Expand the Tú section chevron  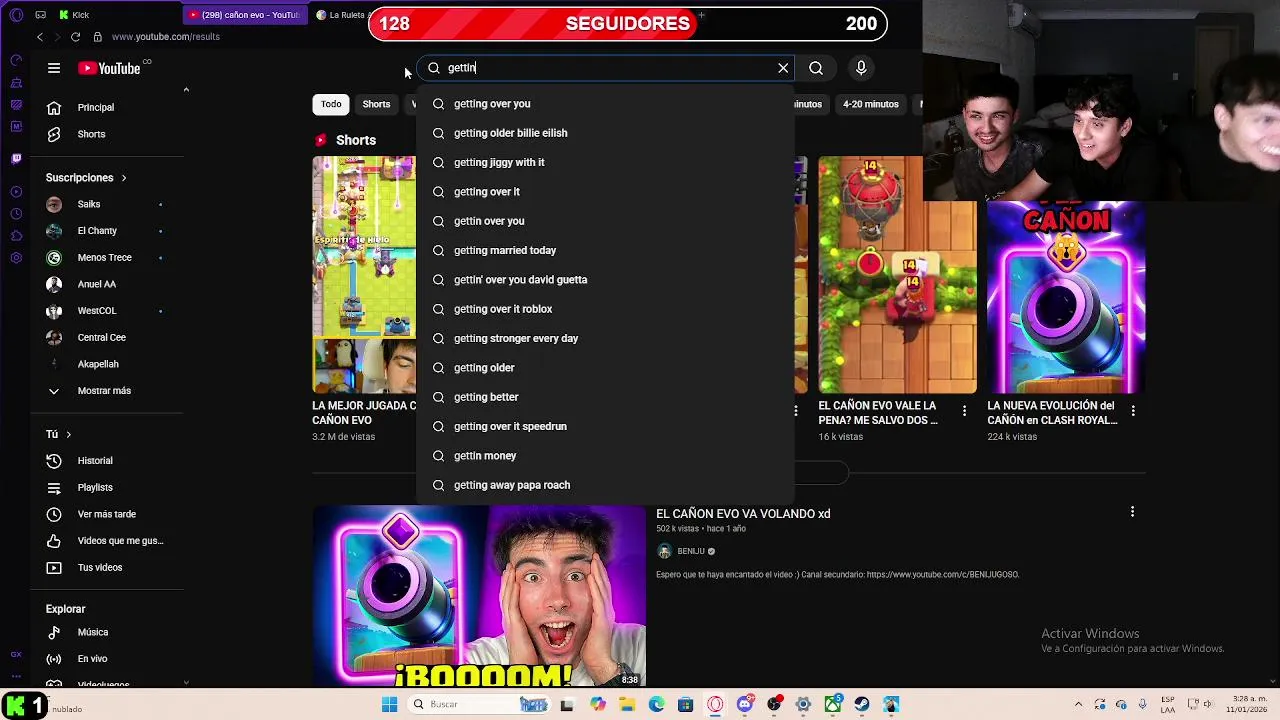click(x=68, y=435)
